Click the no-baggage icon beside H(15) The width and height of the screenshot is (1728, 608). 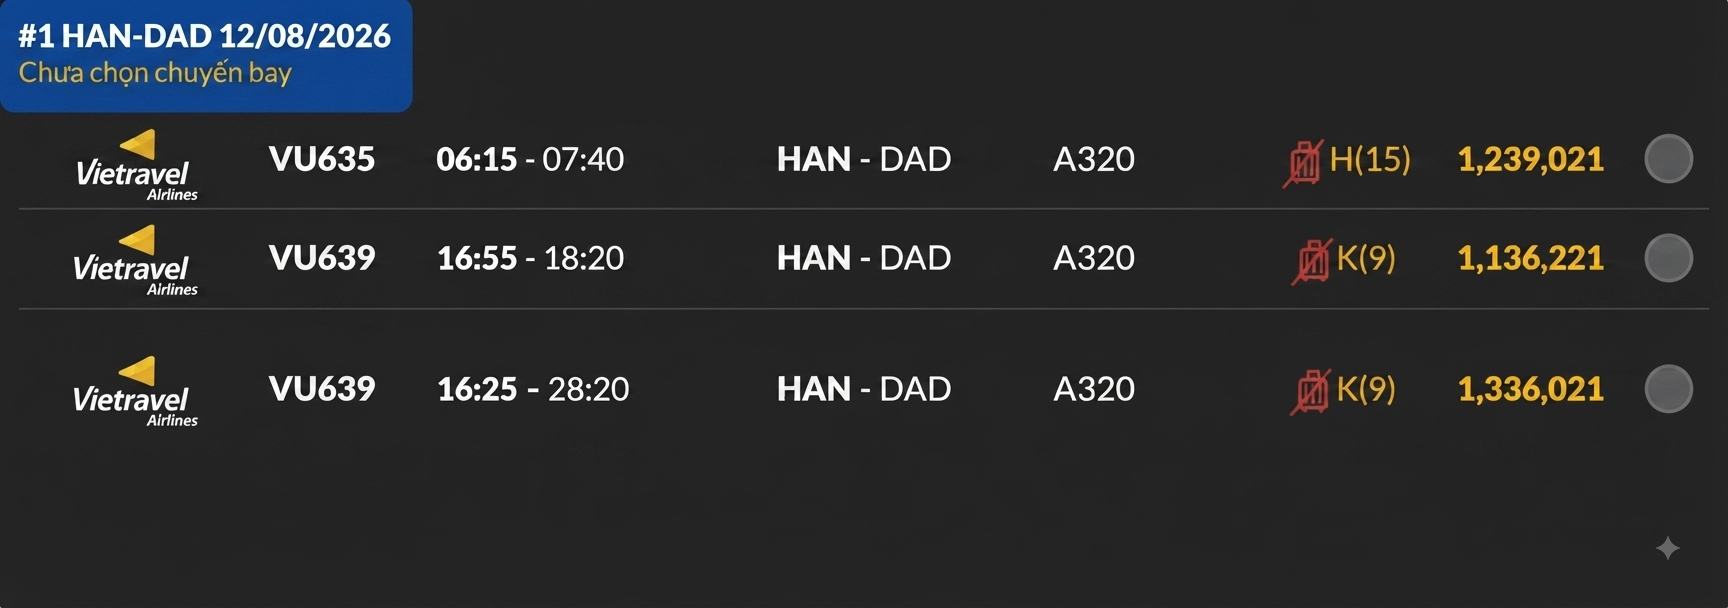(x=1303, y=163)
